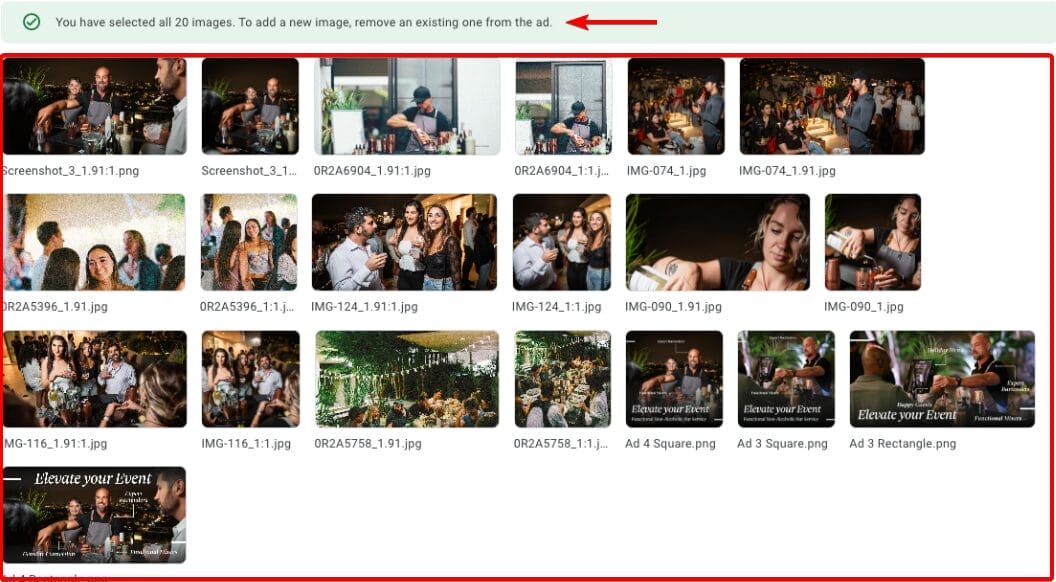
Task: Pick the Ad 3 Square.png thumbnail
Action: pyautogui.click(x=786, y=379)
